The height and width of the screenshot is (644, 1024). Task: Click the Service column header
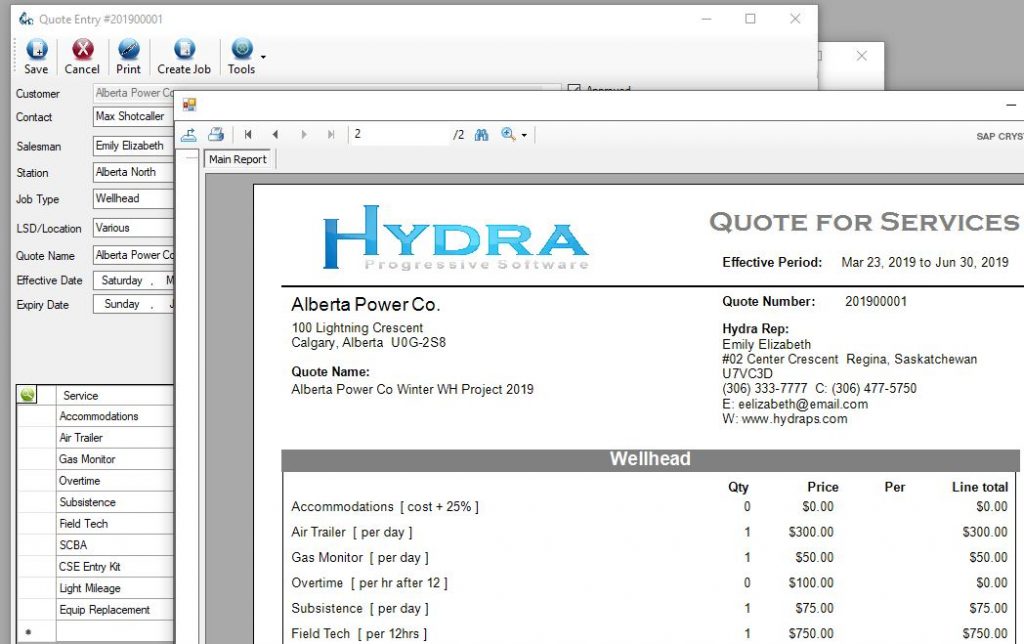tap(114, 395)
